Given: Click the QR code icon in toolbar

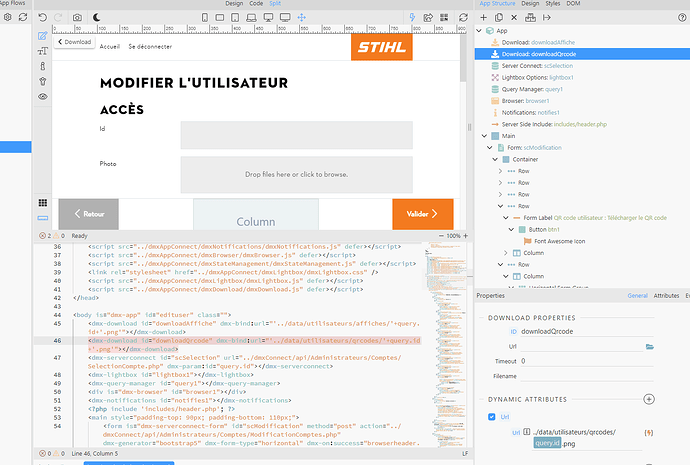Looking at the screenshot, I should (x=444, y=18).
